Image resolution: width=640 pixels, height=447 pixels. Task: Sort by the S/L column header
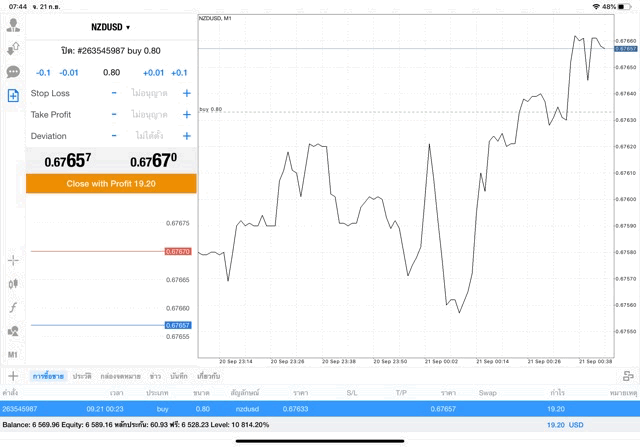coord(352,393)
